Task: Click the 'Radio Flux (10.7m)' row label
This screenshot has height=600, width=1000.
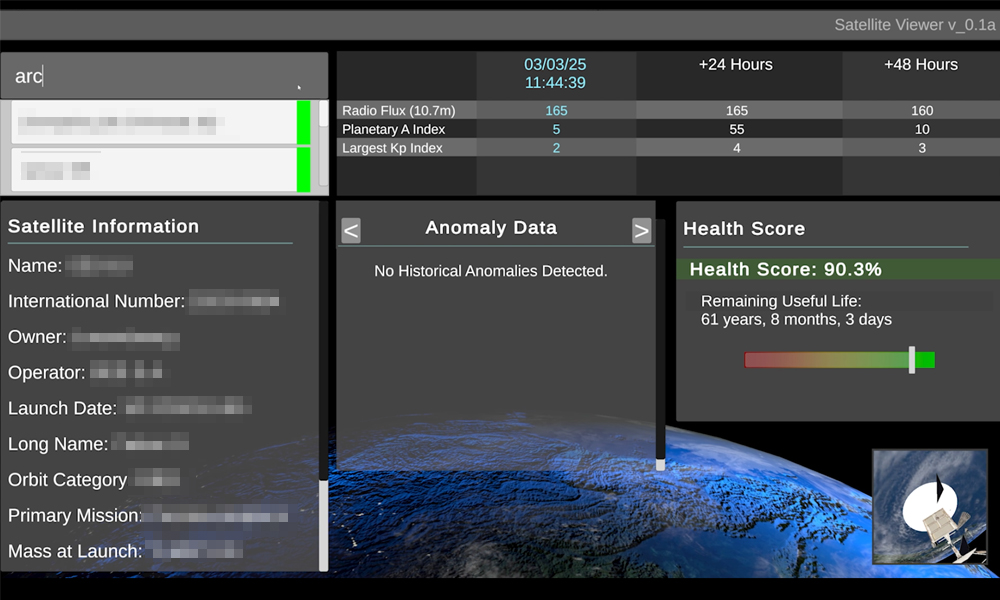Action: pos(399,110)
